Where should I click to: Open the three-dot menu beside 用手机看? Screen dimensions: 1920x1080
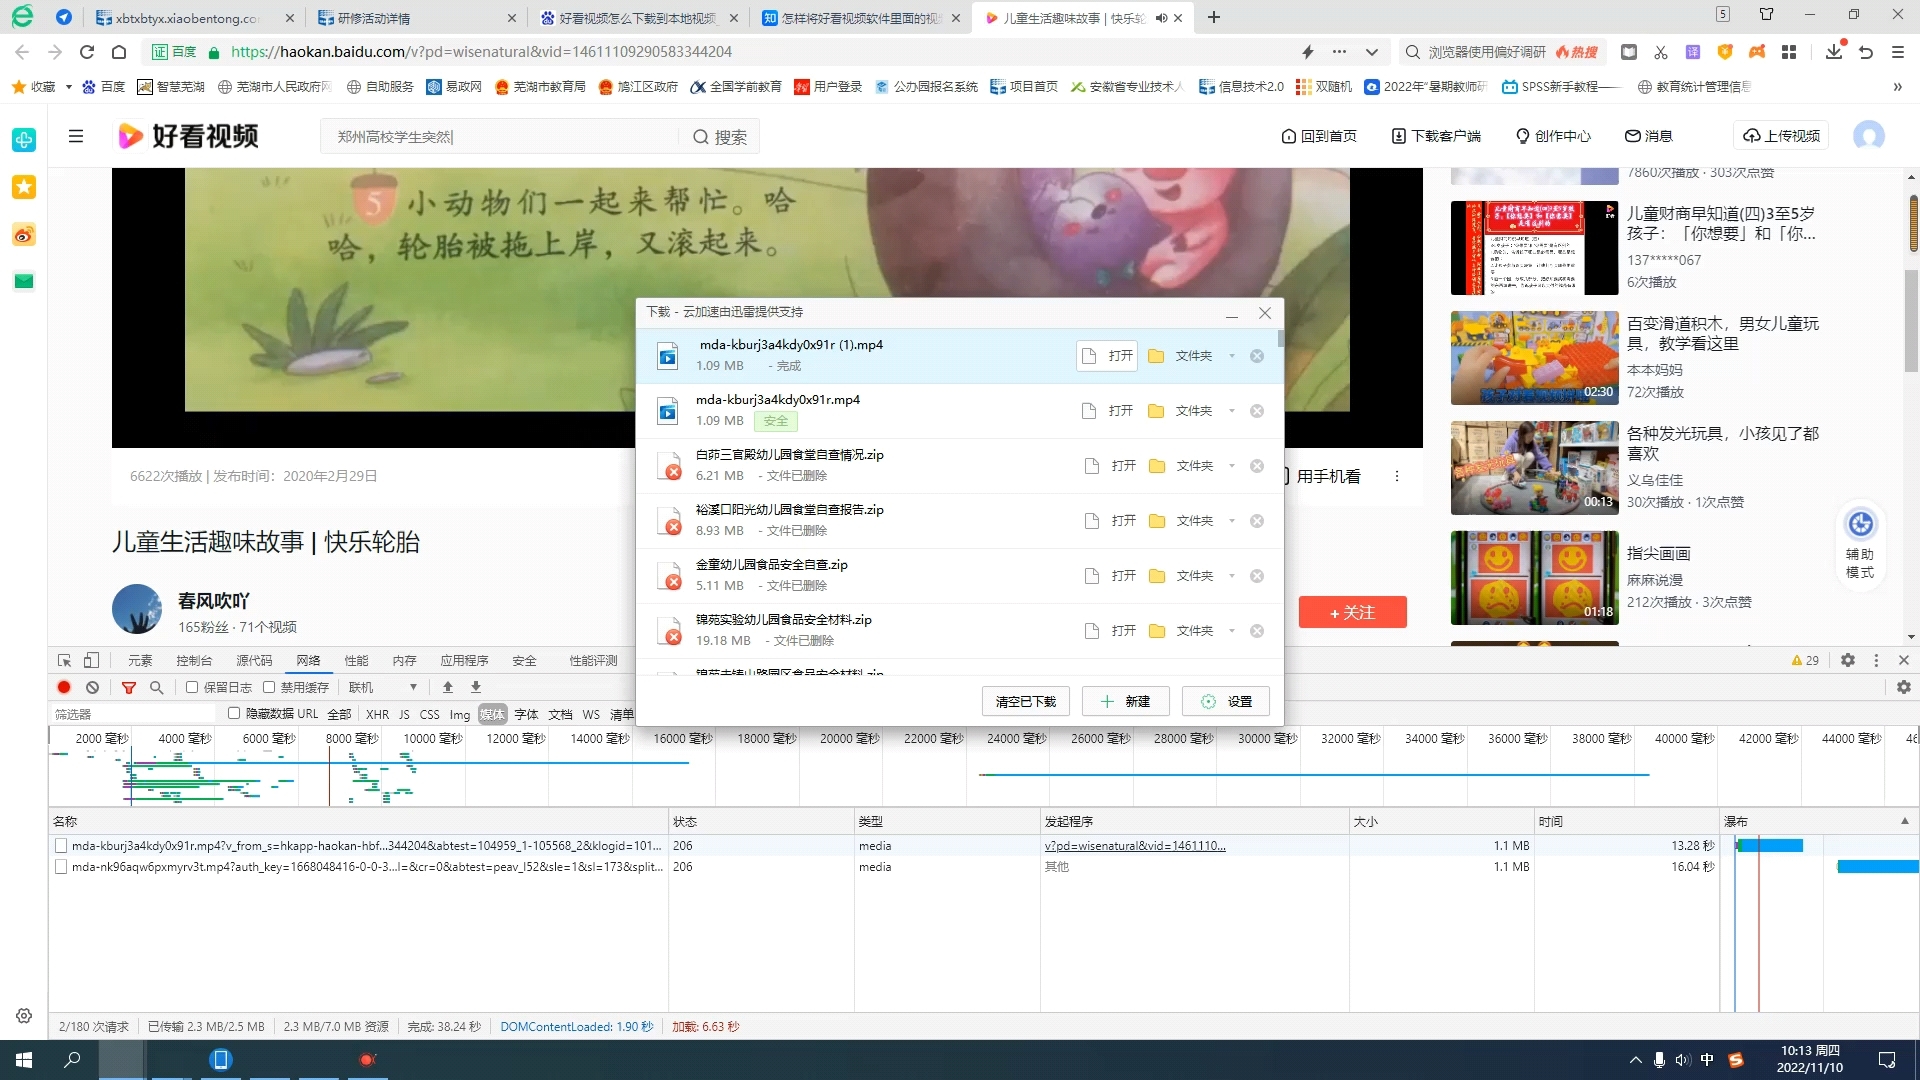pyautogui.click(x=1397, y=476)
